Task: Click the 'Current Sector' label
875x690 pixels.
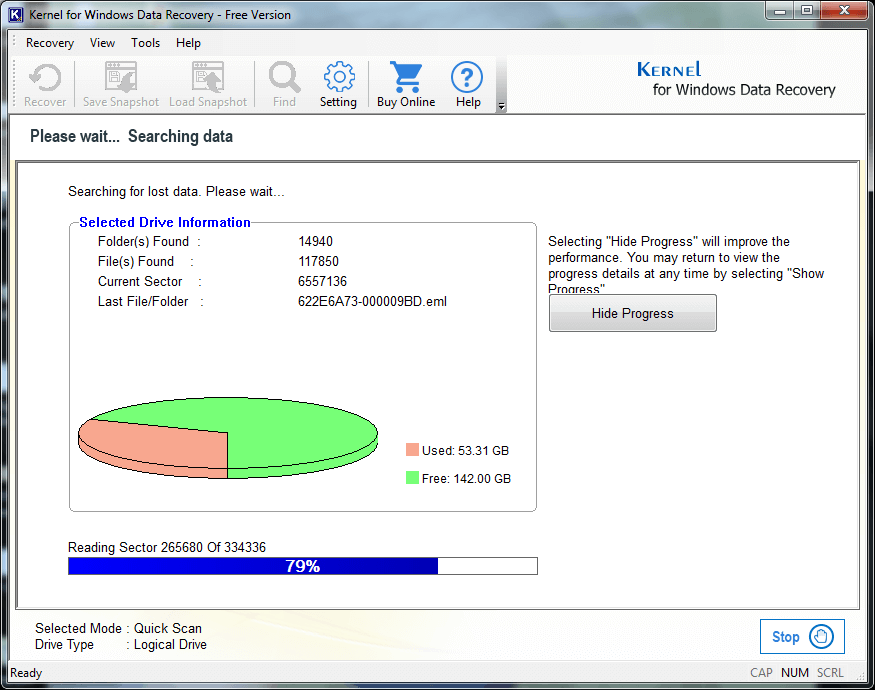Action: (x=140, y=281)
